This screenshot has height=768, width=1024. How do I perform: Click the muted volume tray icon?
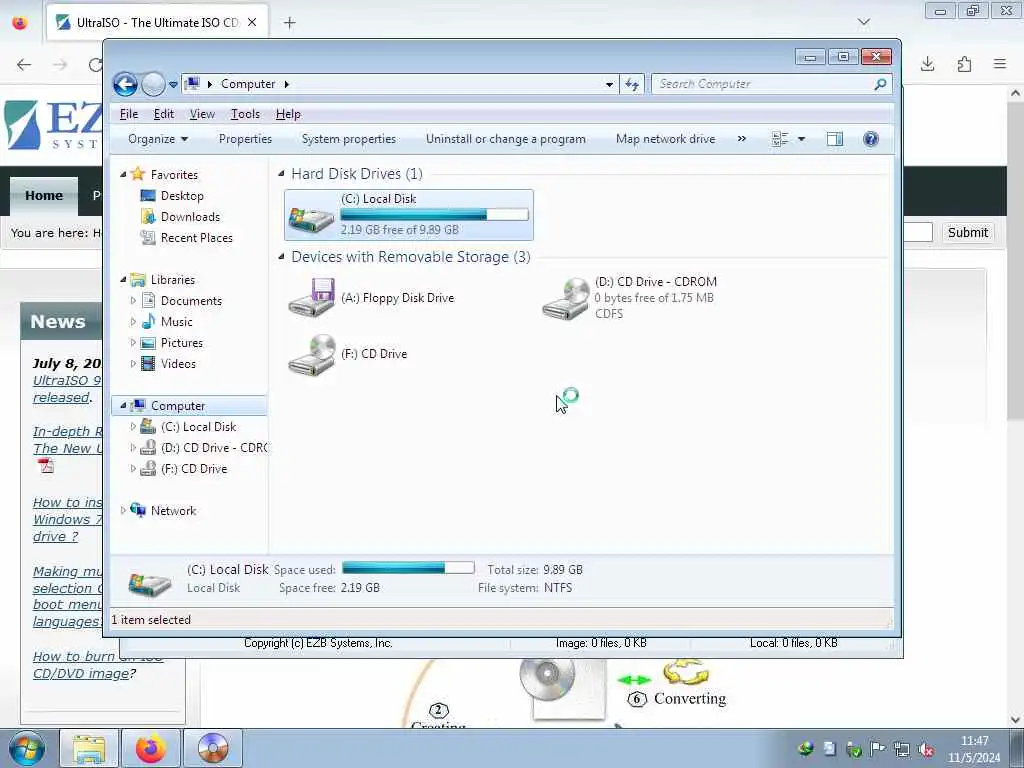(925, 749)
